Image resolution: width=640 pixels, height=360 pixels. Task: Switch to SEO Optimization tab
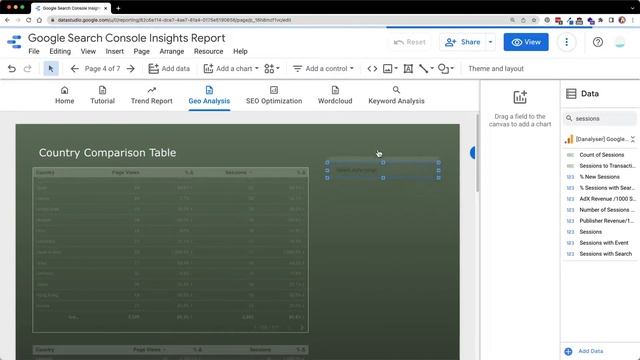274,96
